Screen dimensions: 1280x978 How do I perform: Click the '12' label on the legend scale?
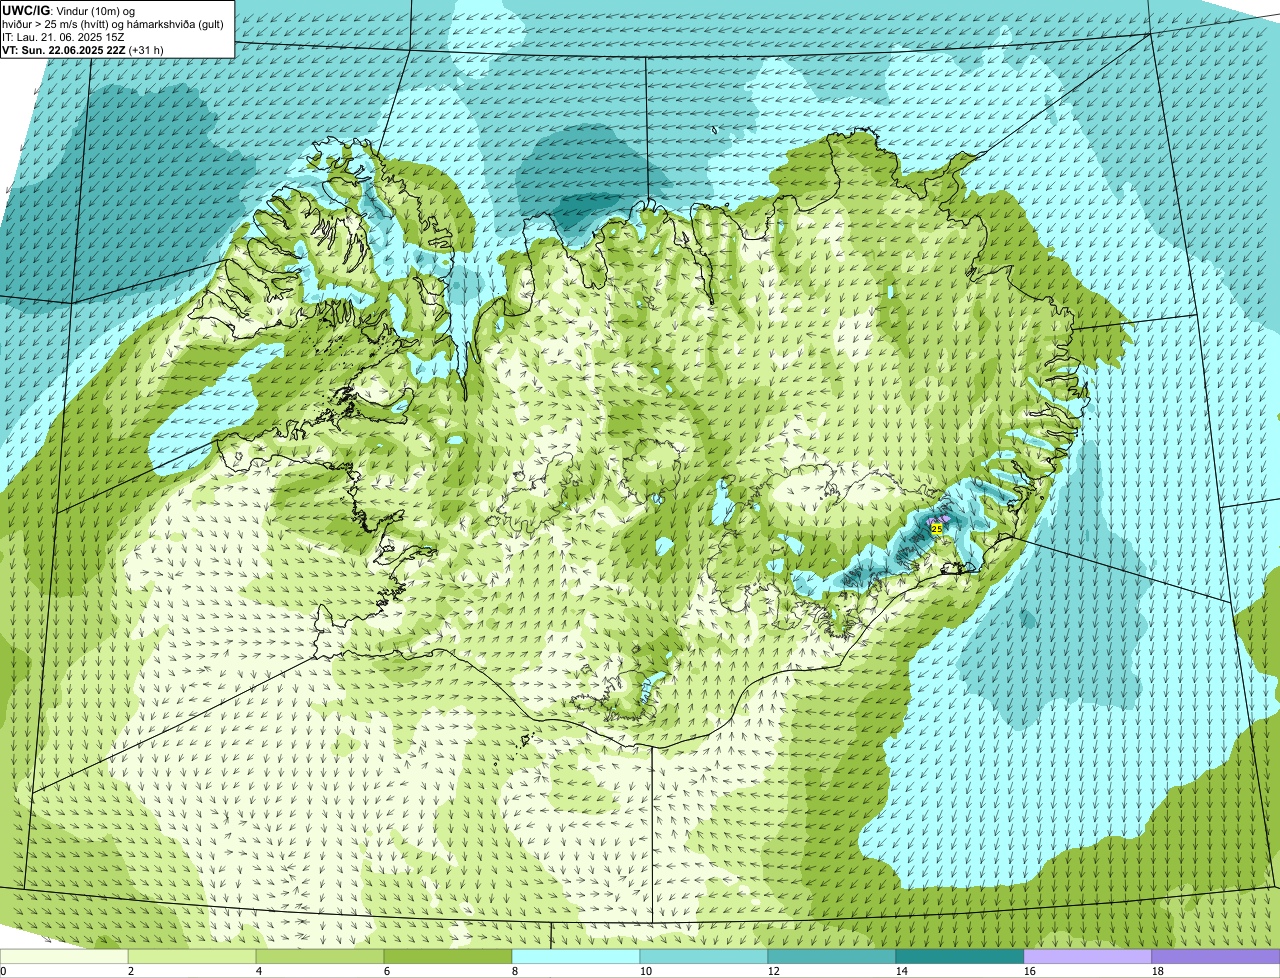[774, 971]
